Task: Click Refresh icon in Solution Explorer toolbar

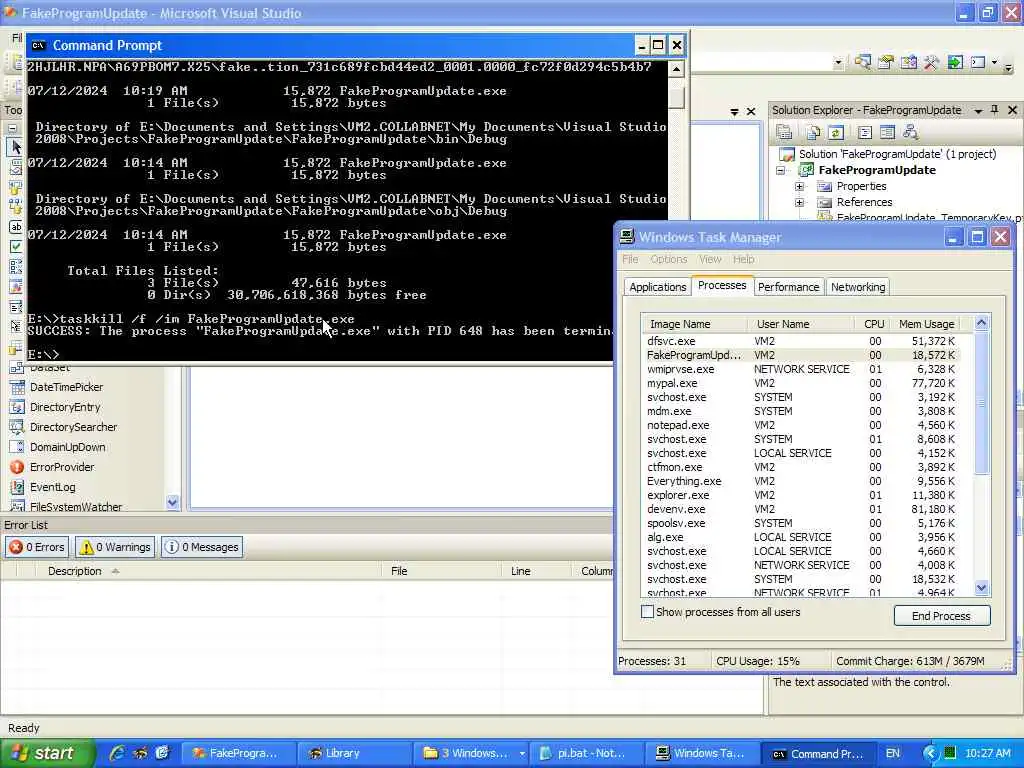Action: (x=836, y=133)
